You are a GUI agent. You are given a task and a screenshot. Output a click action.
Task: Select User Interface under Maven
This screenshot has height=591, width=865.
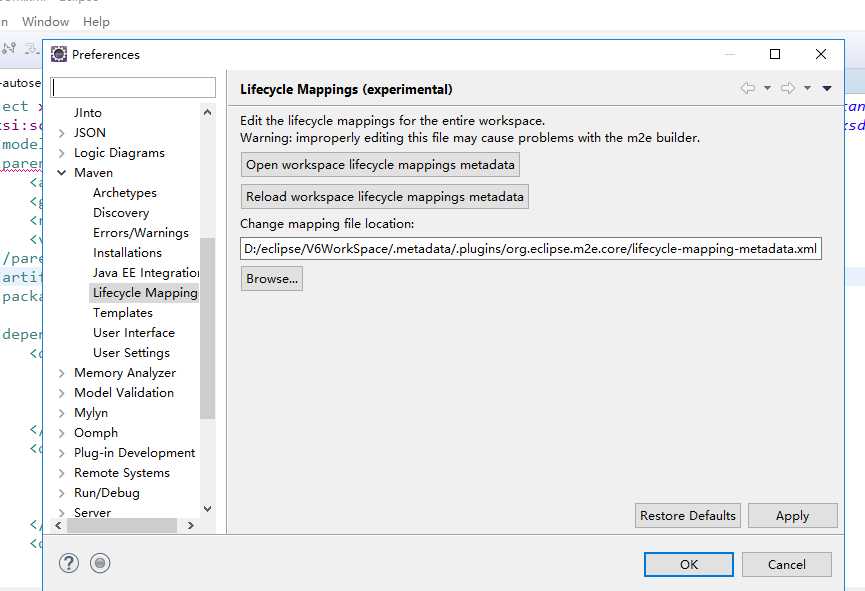(134, 333)
